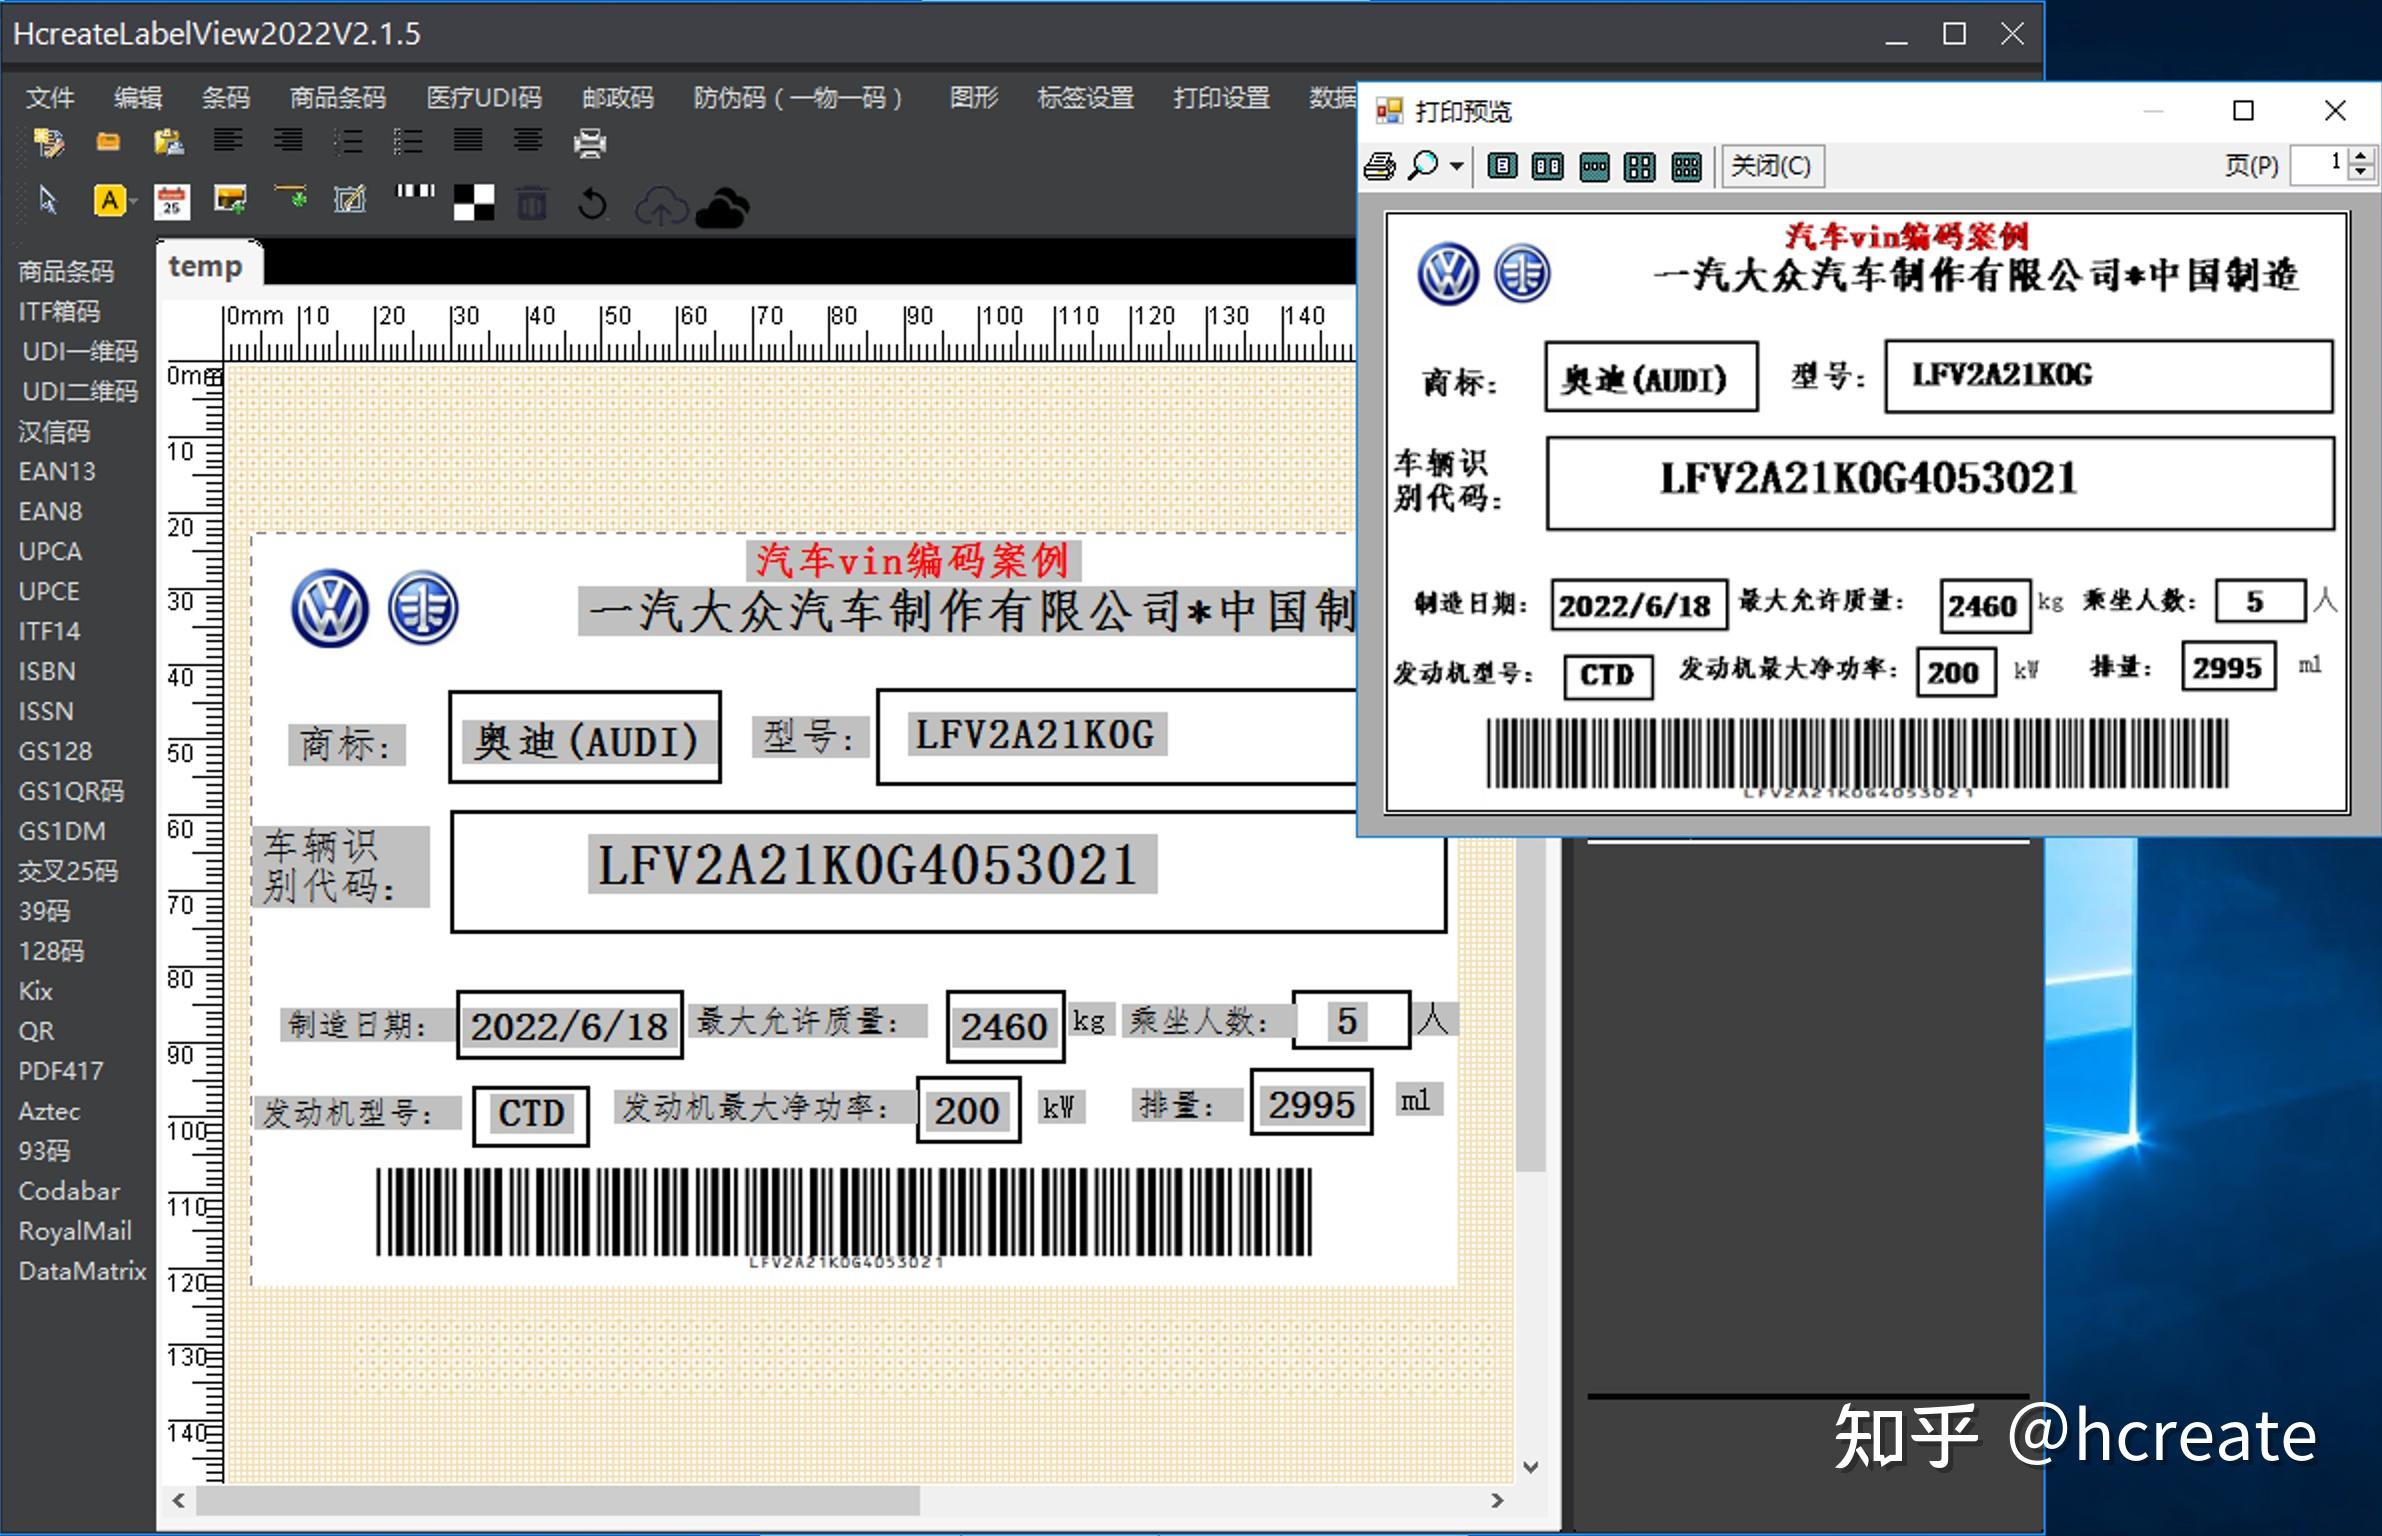The width and height of the screenshot is (2382, 1536).
Task: Click the frame edit drawing tool
Action: click(x=350, y=200)
